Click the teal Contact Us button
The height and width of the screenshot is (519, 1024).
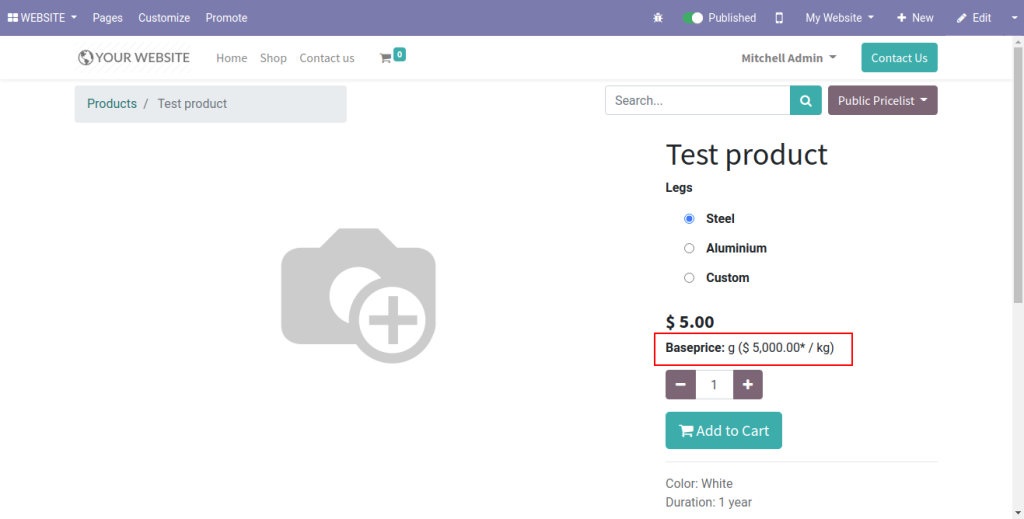[899, 57]
